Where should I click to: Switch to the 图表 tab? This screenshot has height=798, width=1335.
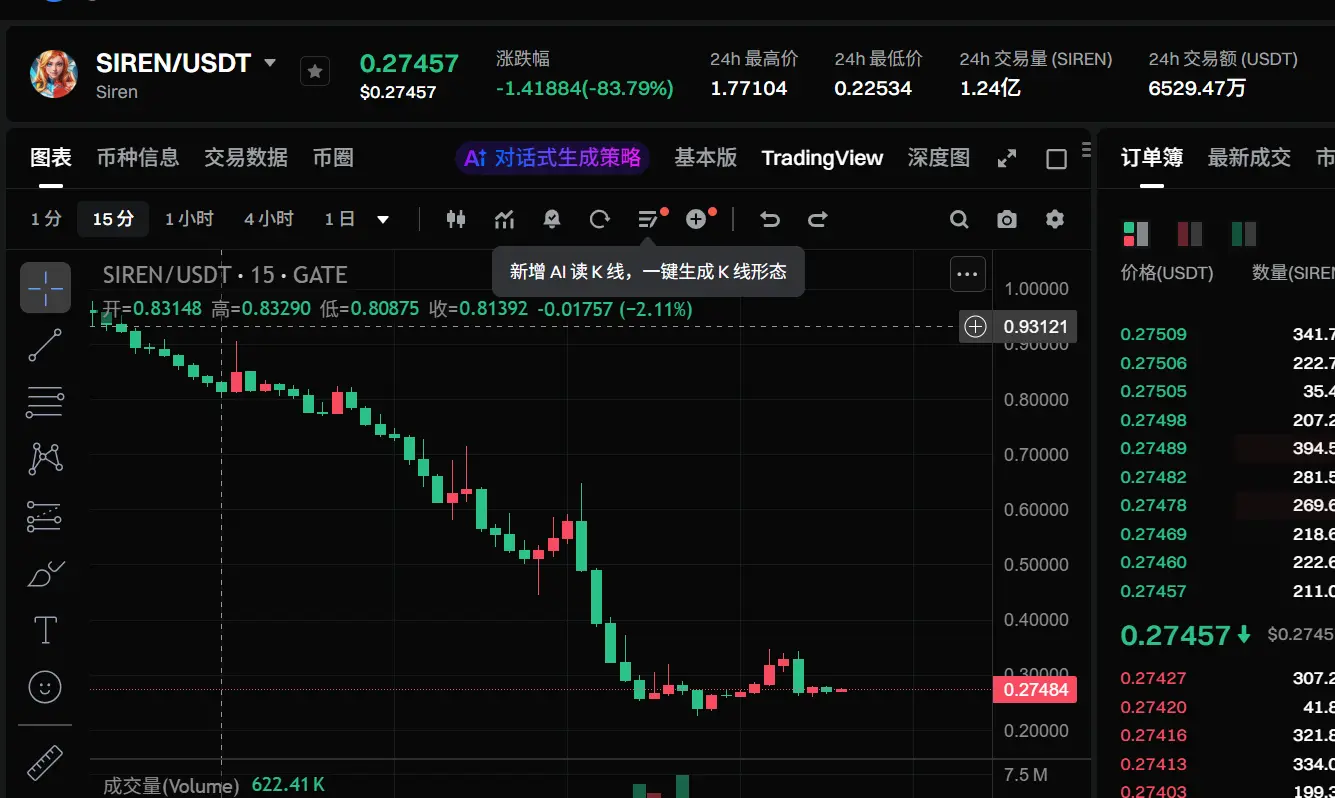51,157
